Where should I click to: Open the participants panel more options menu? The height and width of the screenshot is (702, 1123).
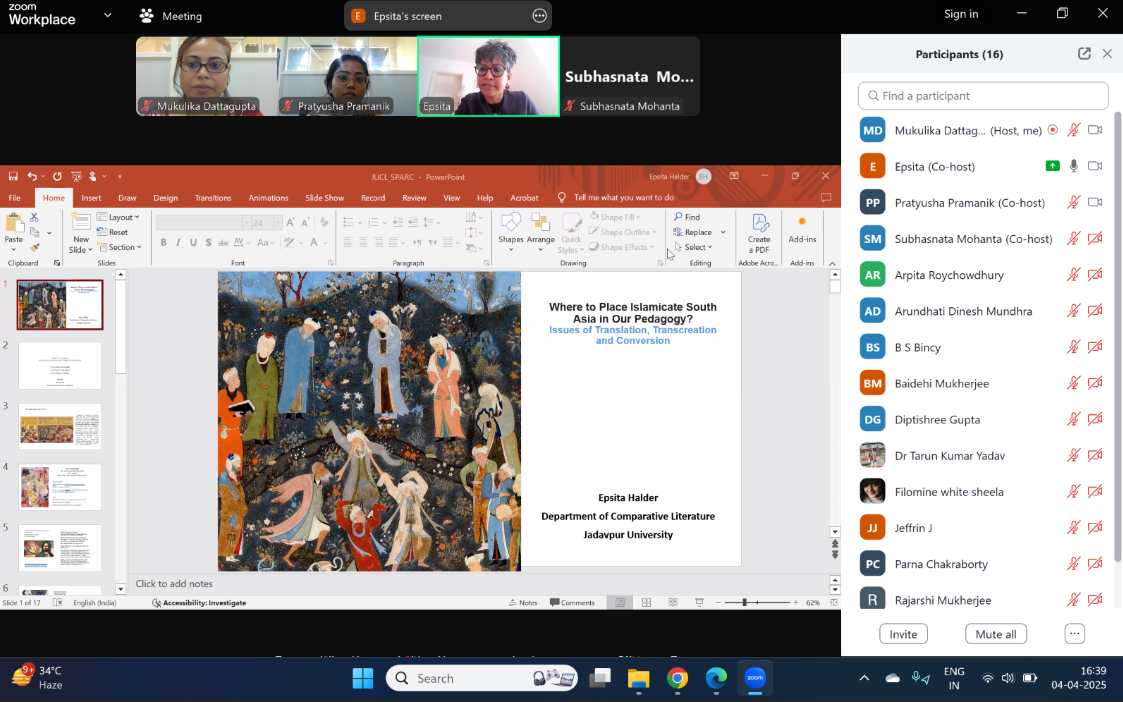tap(1074, 633)
